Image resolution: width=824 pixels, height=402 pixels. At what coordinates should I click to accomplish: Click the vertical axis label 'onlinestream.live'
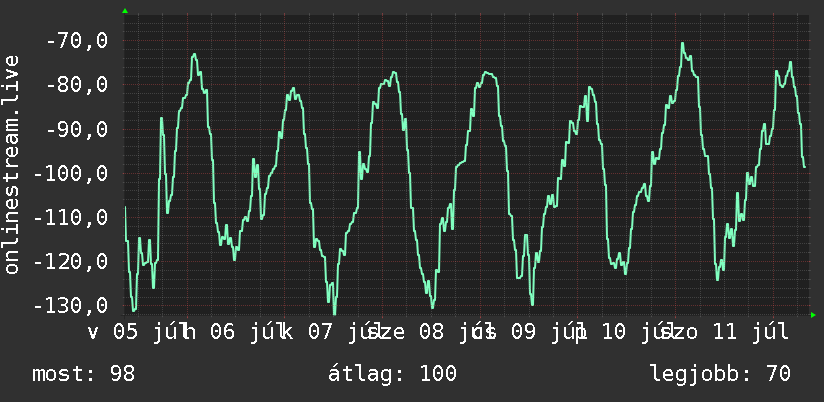click(11, 164)
